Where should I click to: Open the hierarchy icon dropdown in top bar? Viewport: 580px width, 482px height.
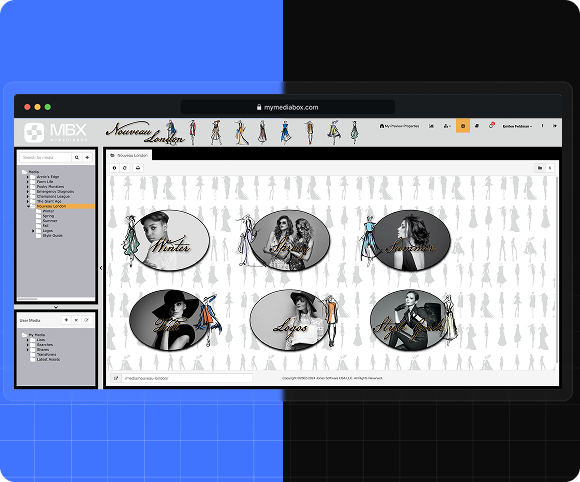tap(447, 126)
